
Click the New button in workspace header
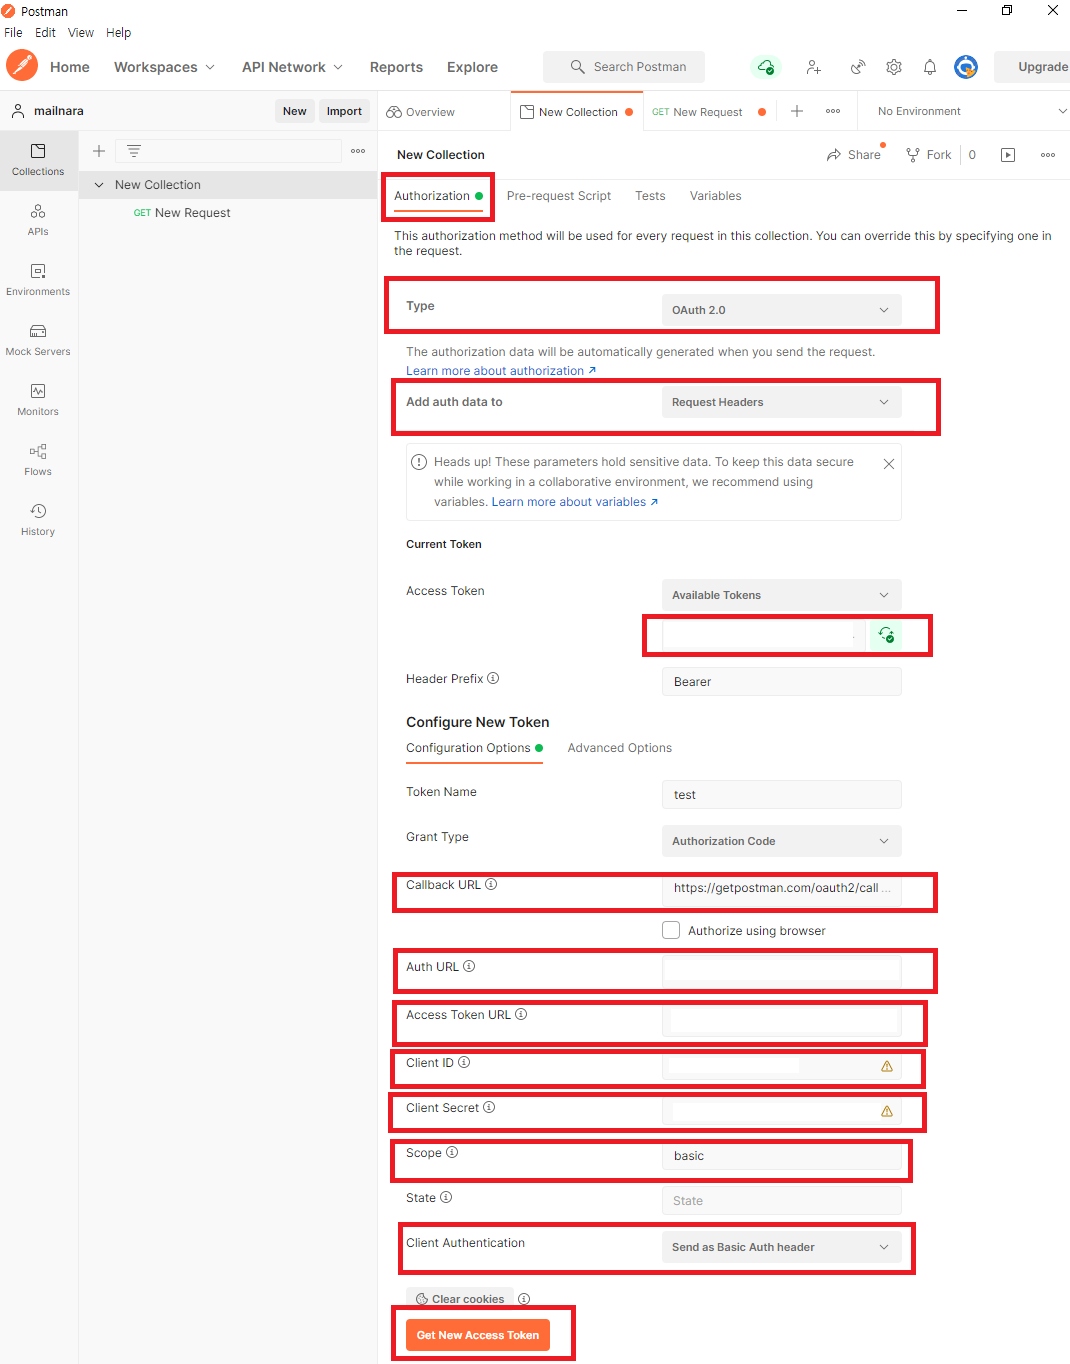click(x=295, y=111)
